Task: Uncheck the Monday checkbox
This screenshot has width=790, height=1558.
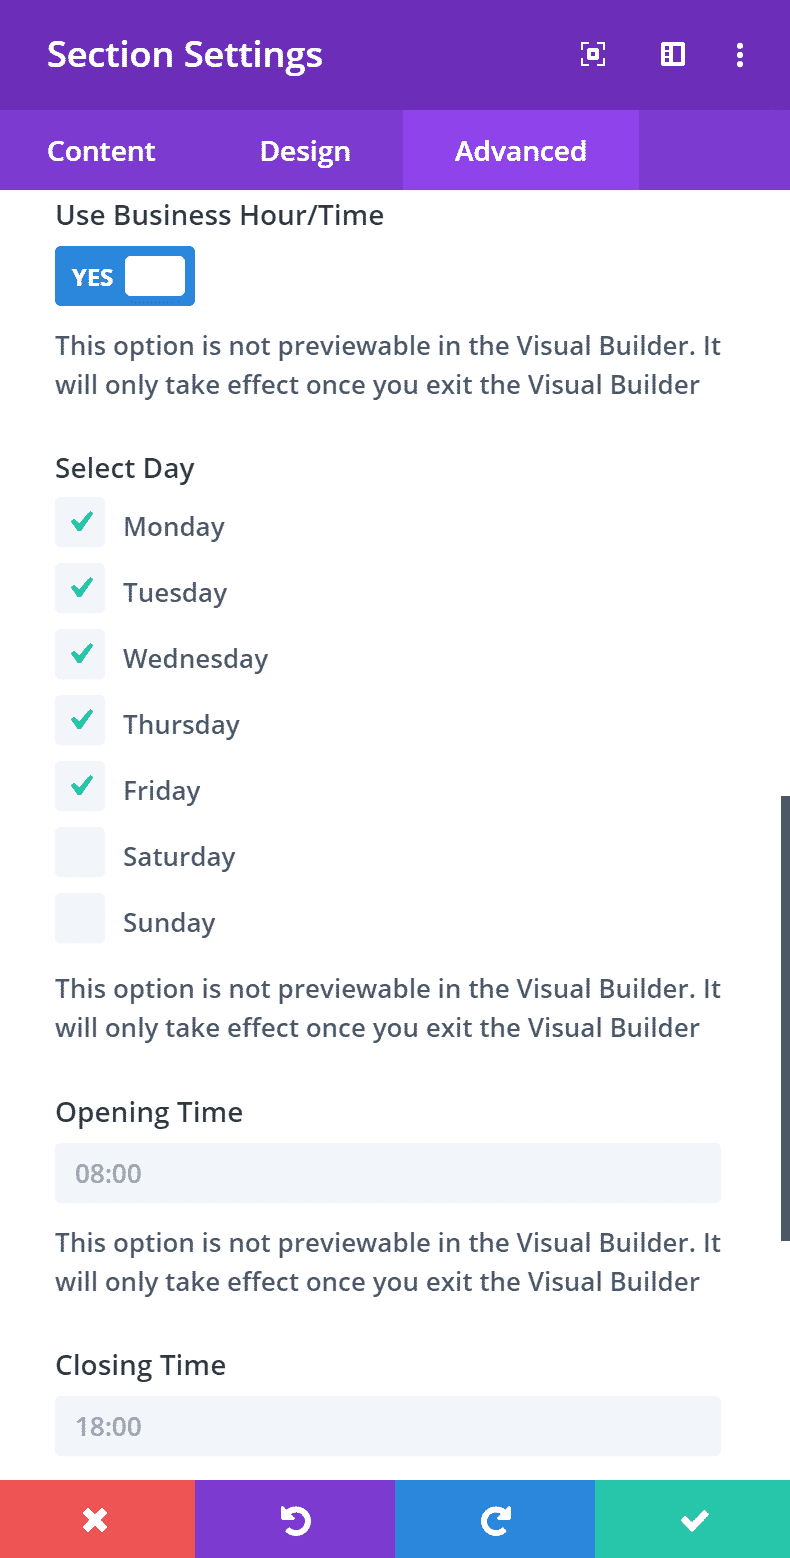Action: [80, 522]
